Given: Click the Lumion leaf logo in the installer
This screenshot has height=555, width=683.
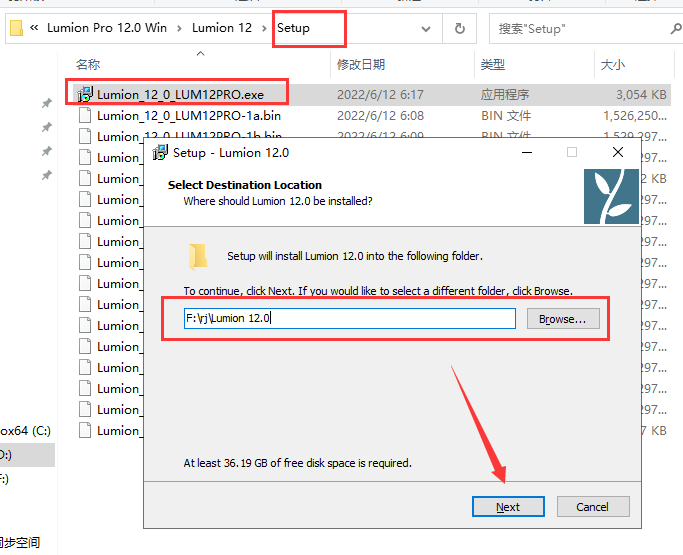Looking at the screenshot, I should (610, 196).
